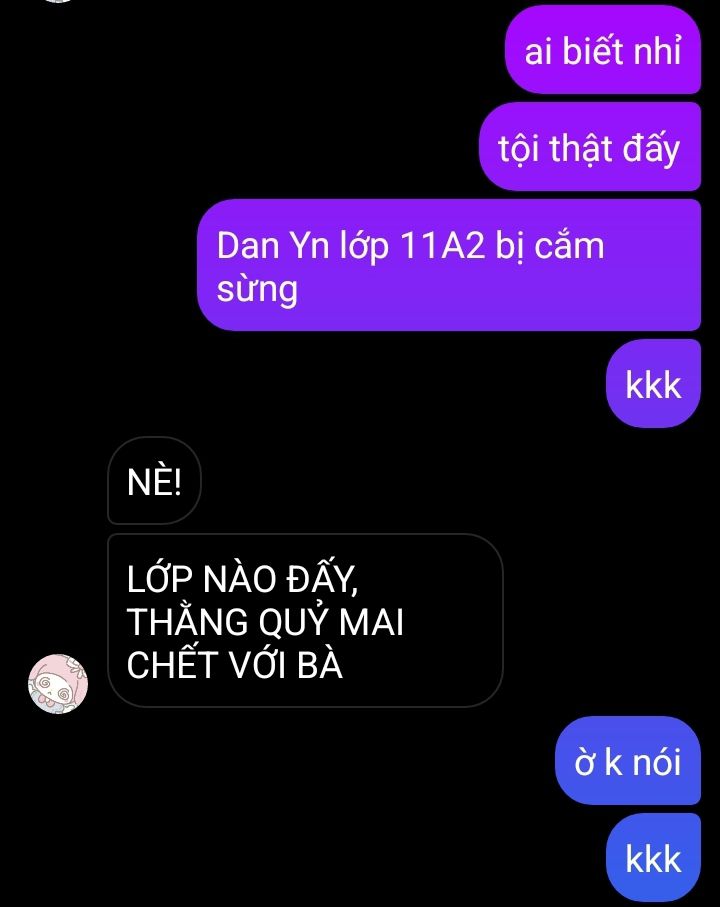Select the received 'NÈ!' message bubble

click(x=154, y=481)
